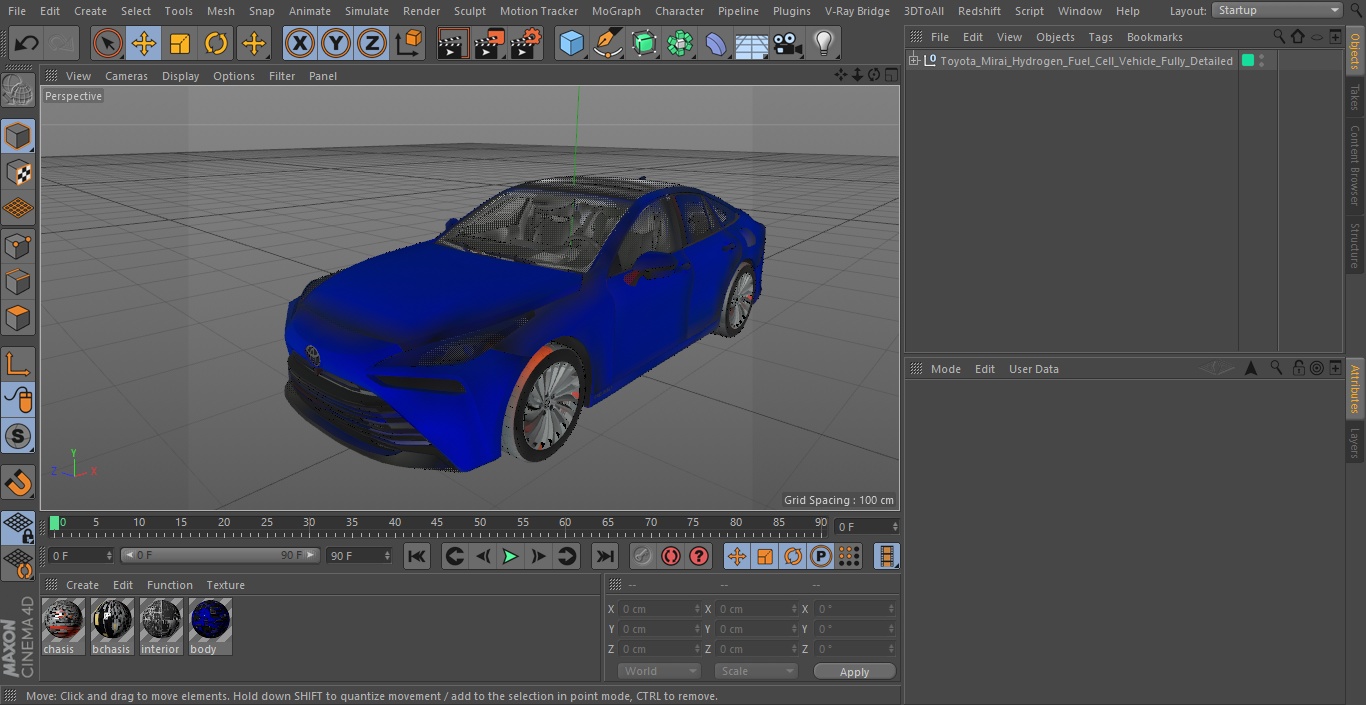
Task: Select the interior material thumbnail
Action: [161, 627]
